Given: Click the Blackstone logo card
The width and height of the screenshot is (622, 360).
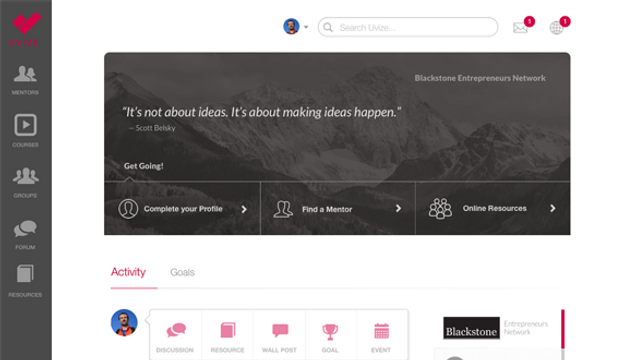Looking at the screenshot, I should click(x=471, y=328).
